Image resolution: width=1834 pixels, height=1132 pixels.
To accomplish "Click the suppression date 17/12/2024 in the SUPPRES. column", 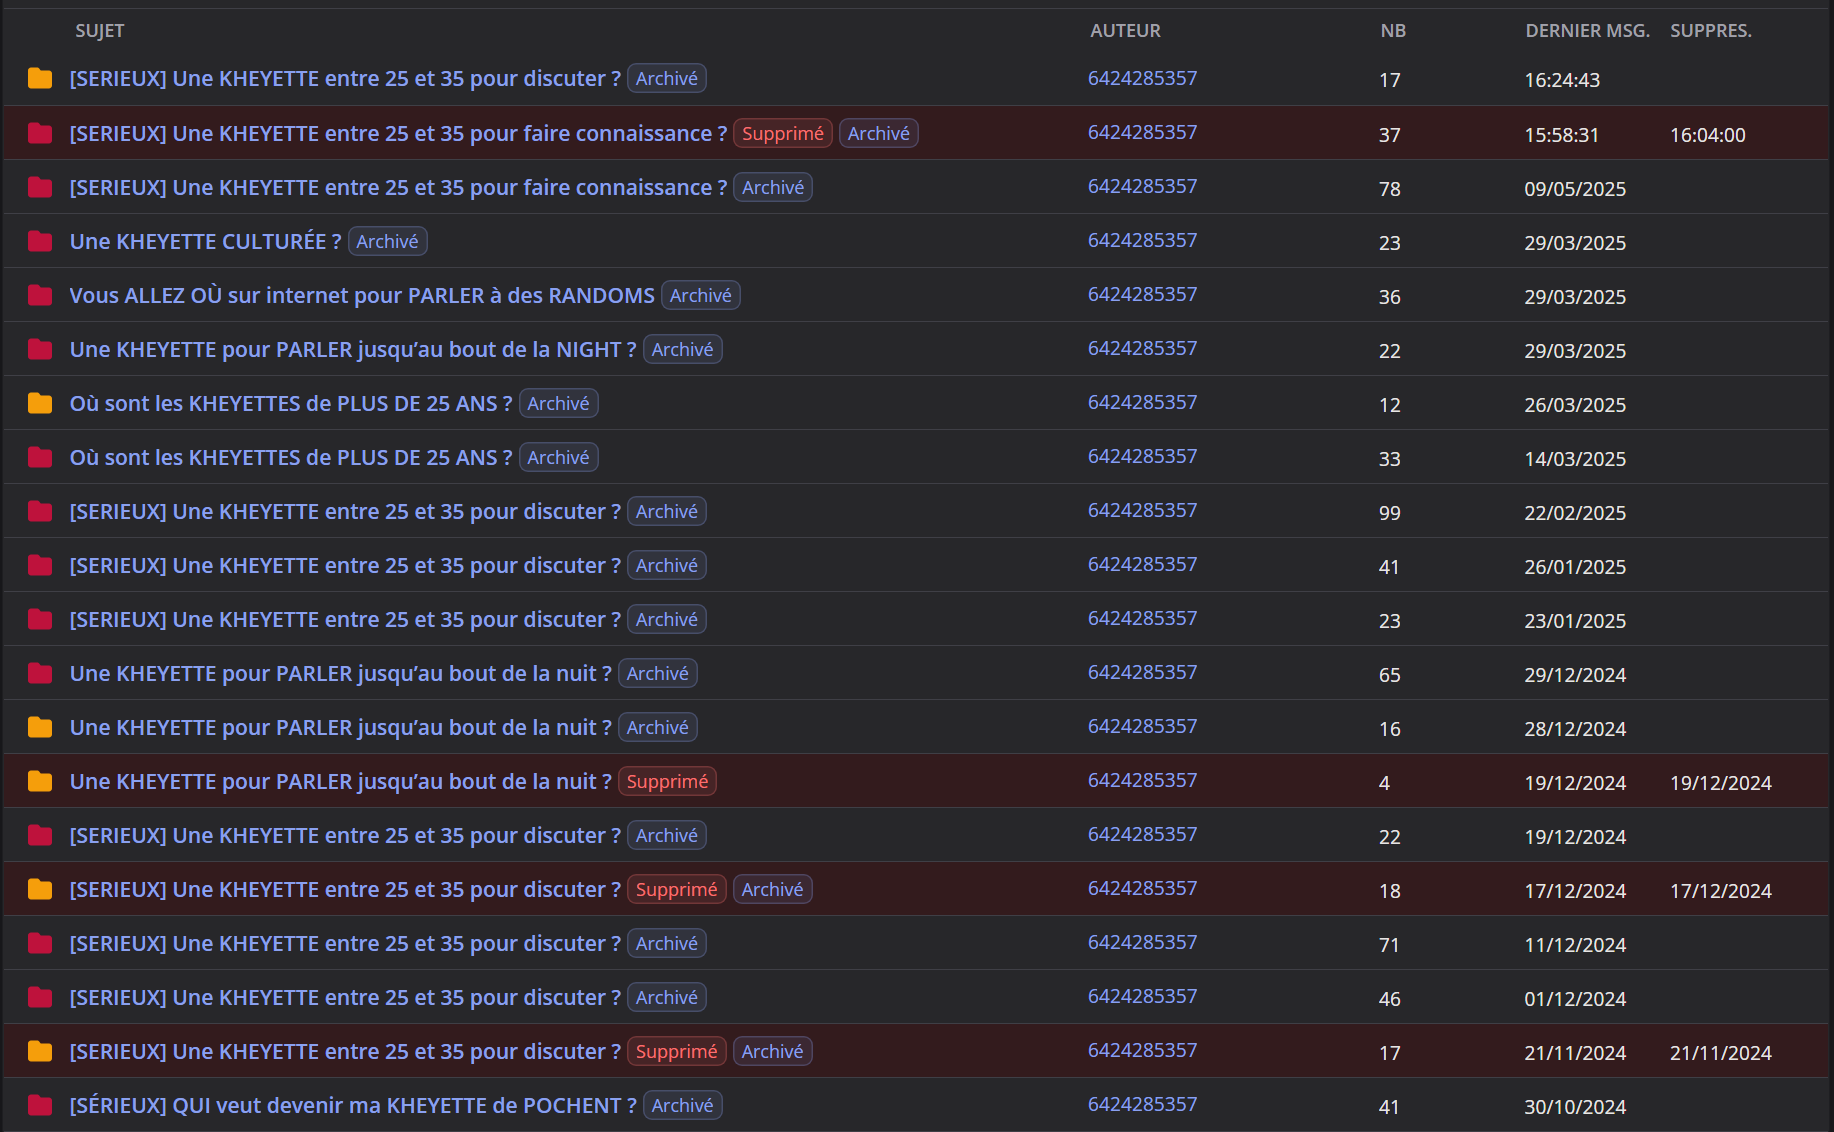I will pos(1721,891).
